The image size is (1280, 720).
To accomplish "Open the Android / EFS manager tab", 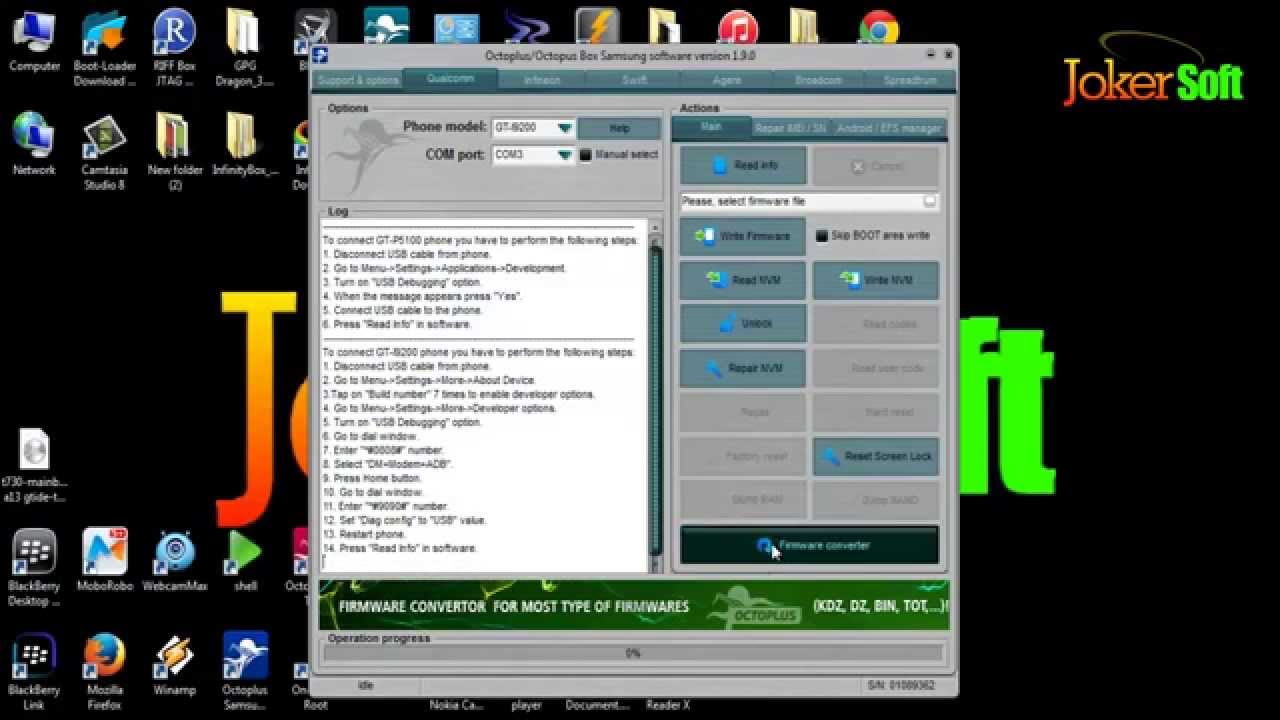I will point(888,128).
